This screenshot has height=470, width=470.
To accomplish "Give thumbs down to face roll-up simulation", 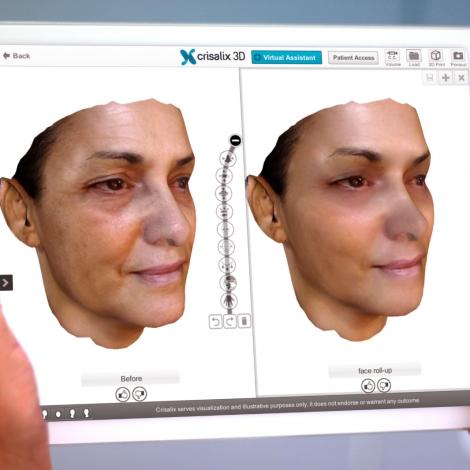I will coord(384,386).
